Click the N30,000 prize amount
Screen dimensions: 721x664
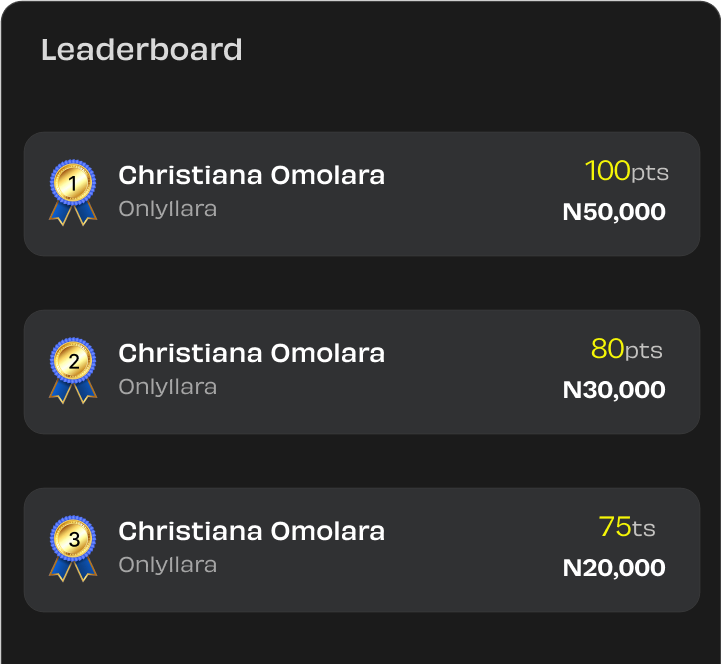(614, 390)
